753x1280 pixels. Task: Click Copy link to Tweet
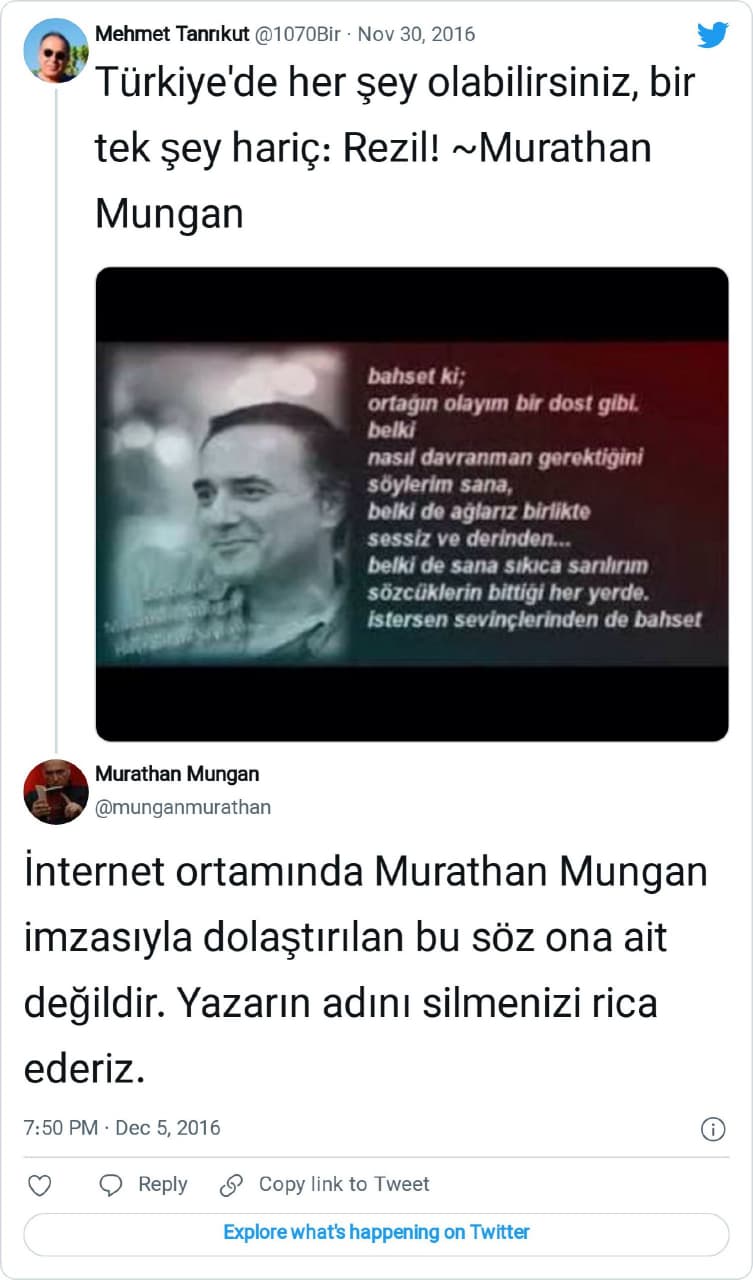[x=344, y=1184]
